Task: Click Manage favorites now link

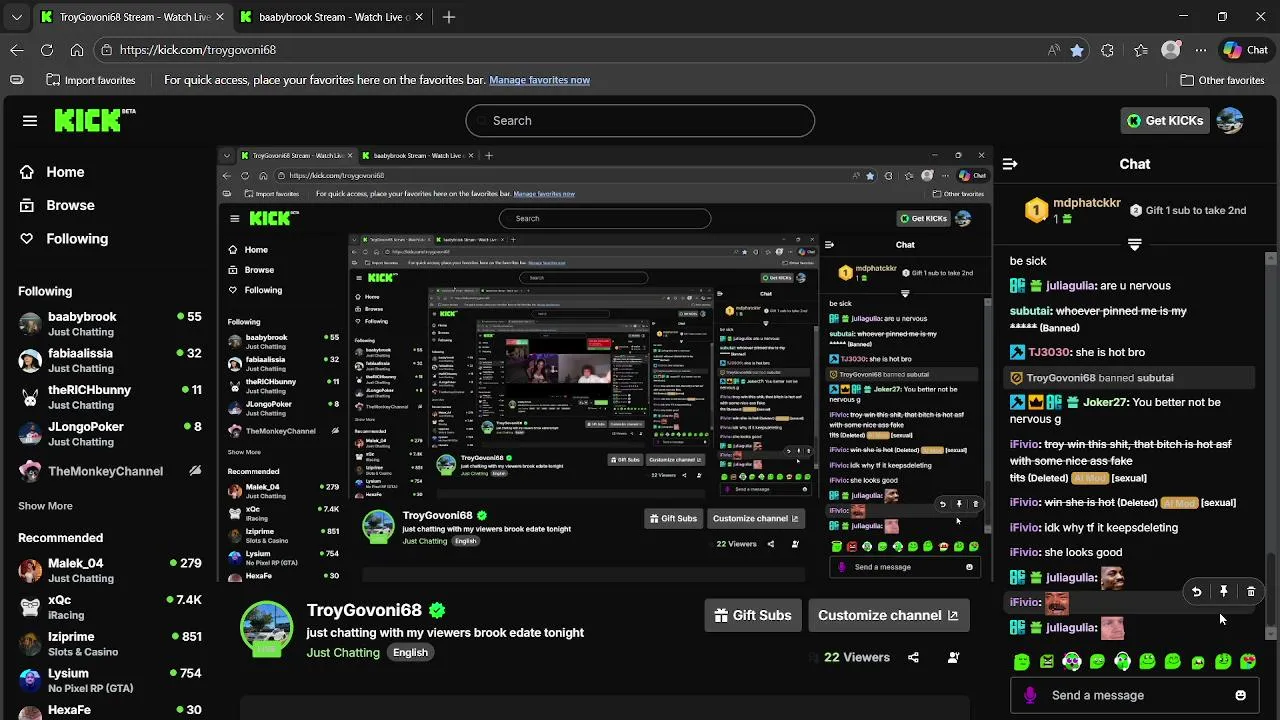Action: pos(539,80)
